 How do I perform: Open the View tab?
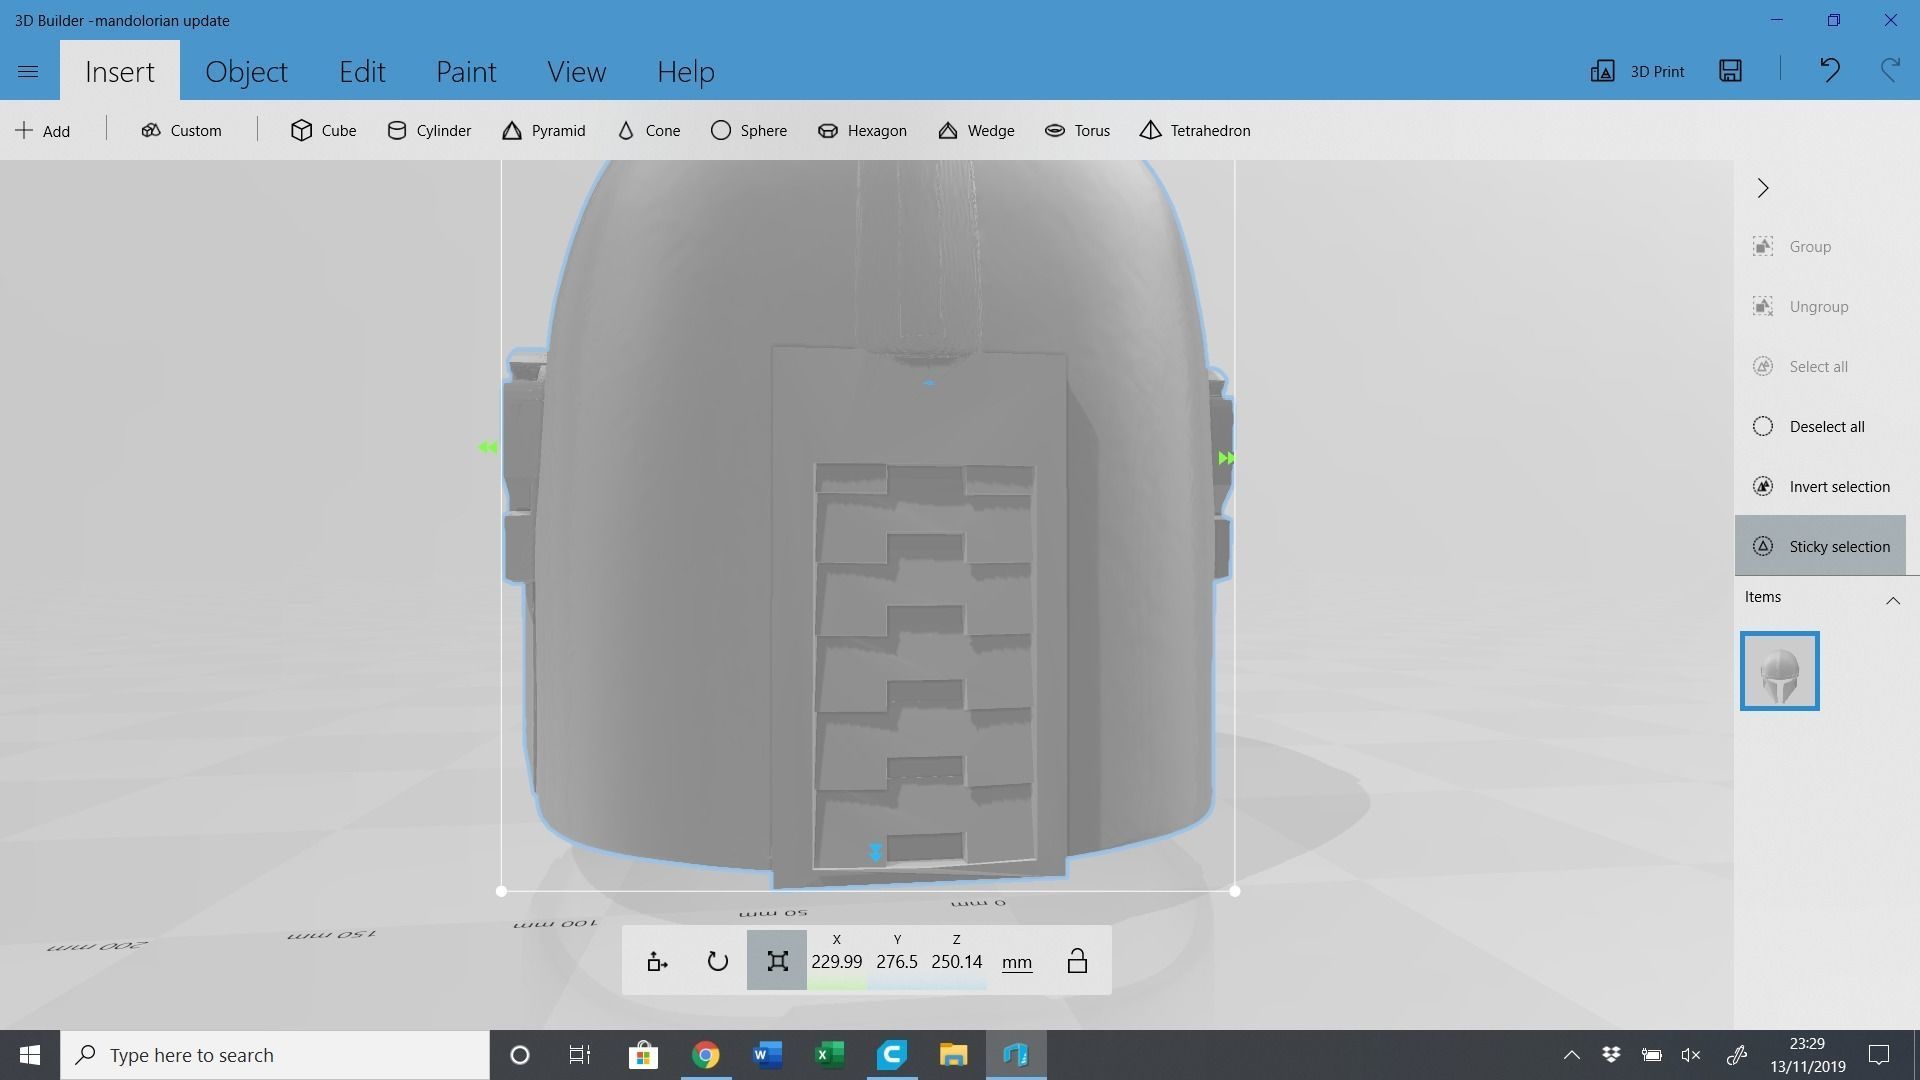click(576, 71)
